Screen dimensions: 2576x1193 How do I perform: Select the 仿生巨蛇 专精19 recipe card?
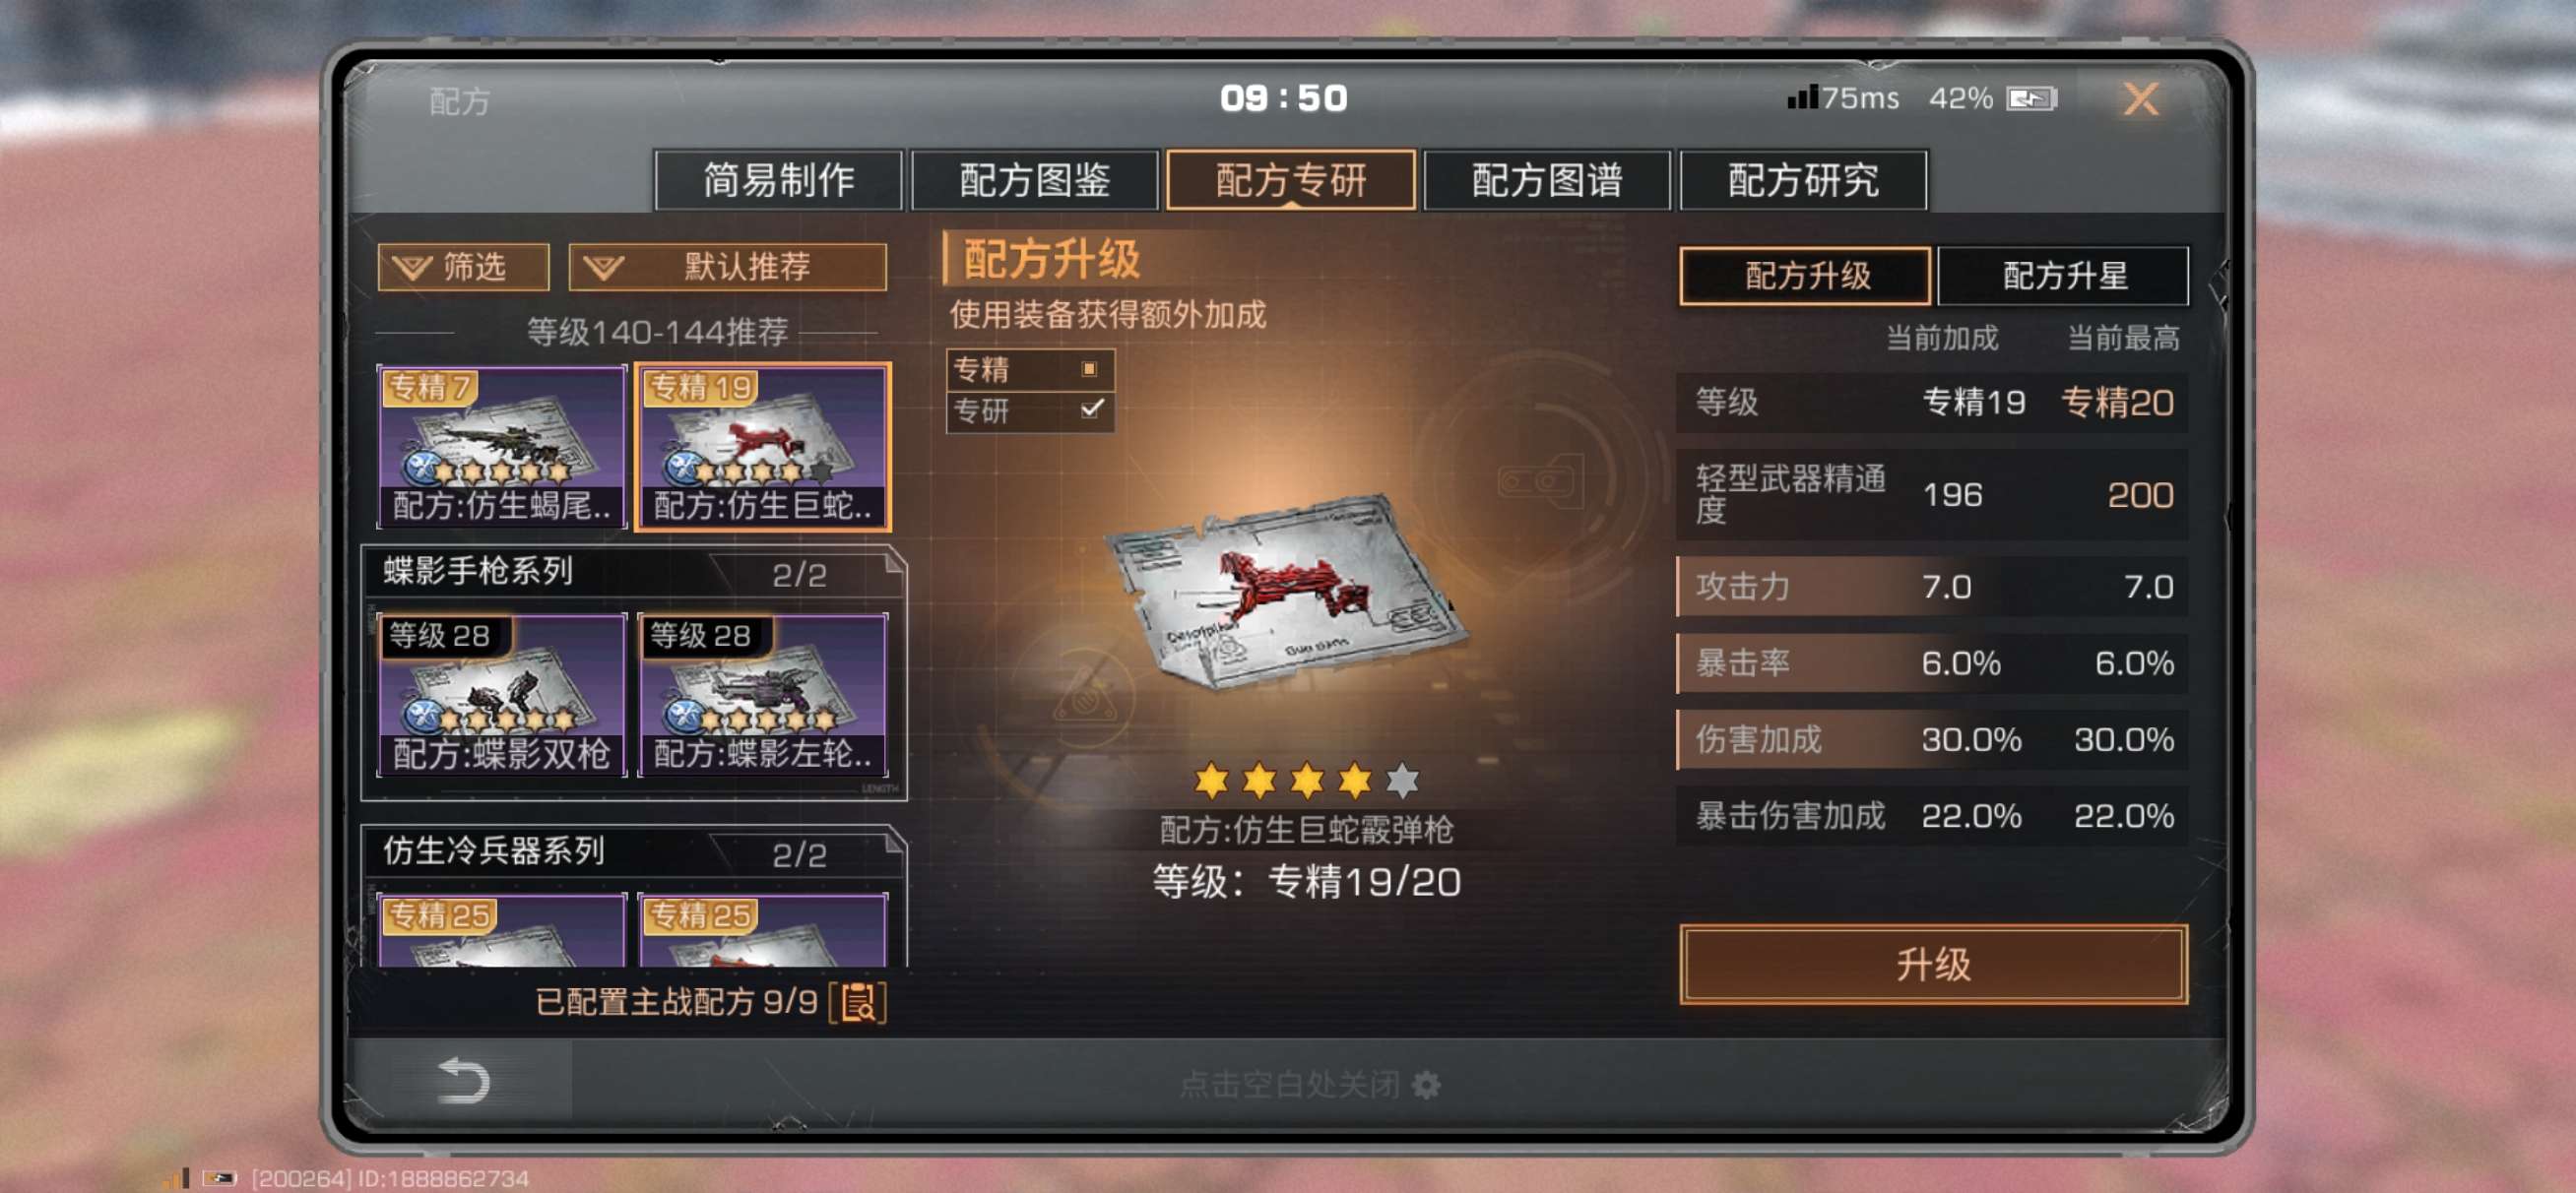click(763, 447)
